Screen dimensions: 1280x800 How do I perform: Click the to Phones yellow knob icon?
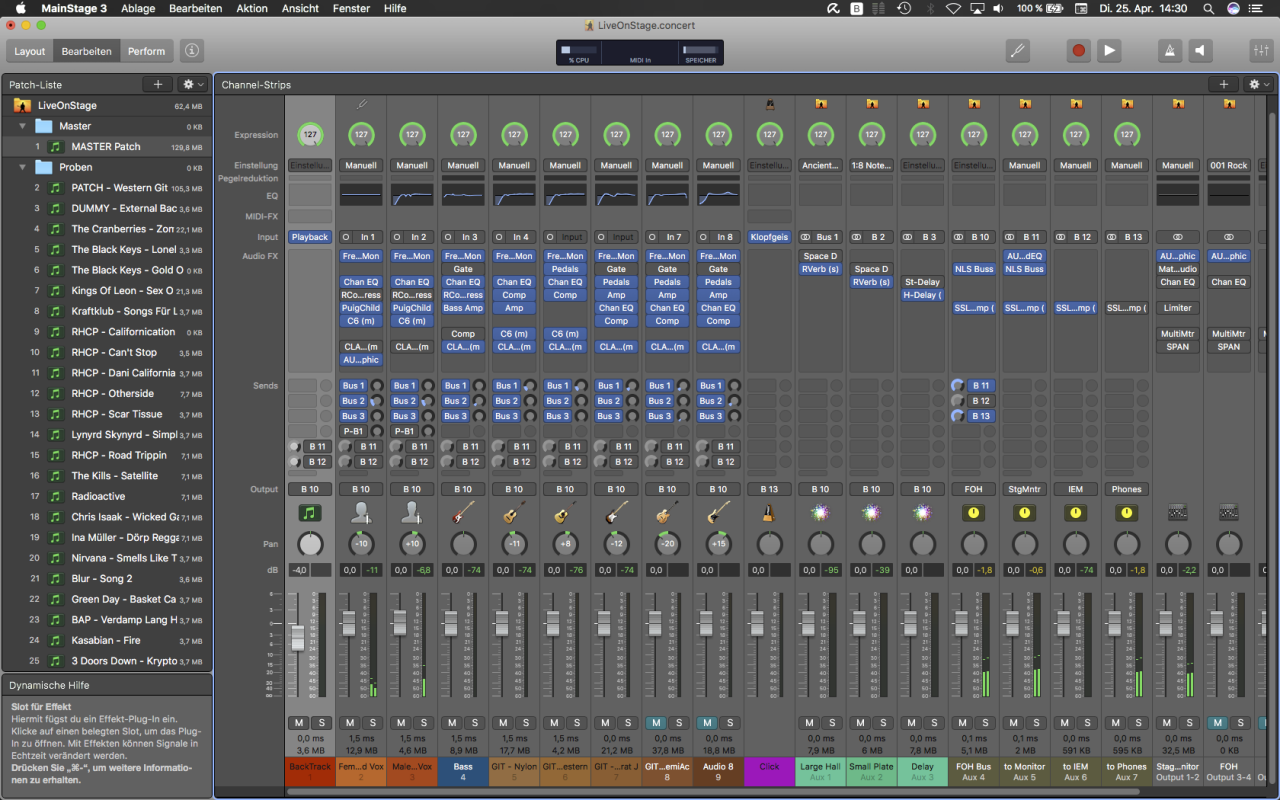tap(1127, 513)
